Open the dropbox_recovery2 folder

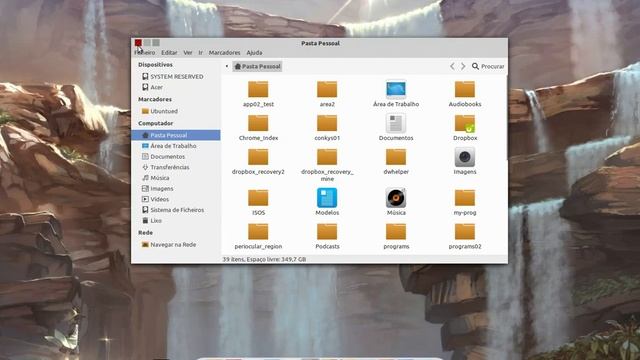tap(258, 157)
